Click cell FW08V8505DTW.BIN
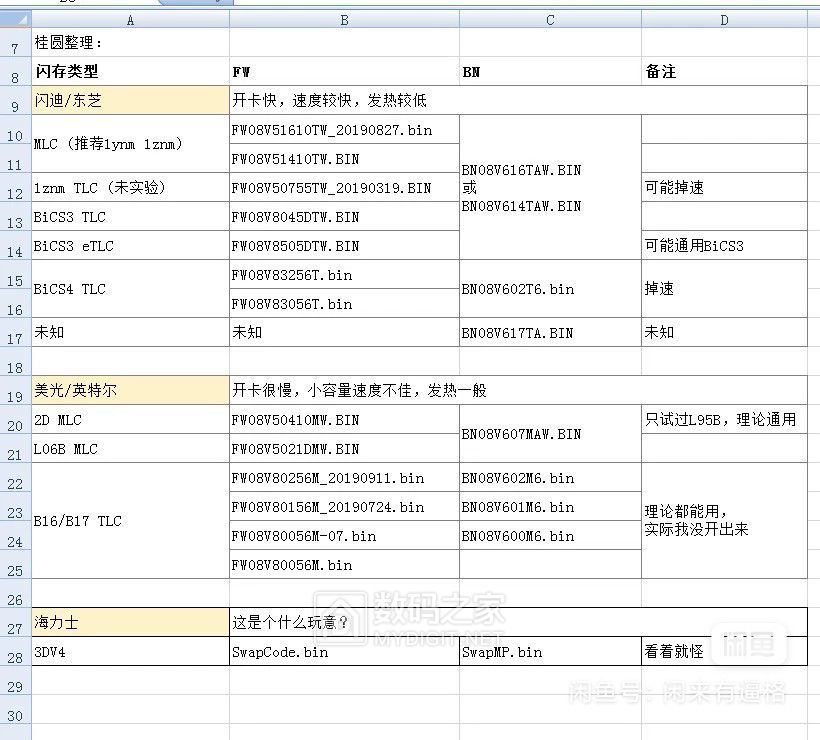Viewport: 820px width, 740px height. 344,245
